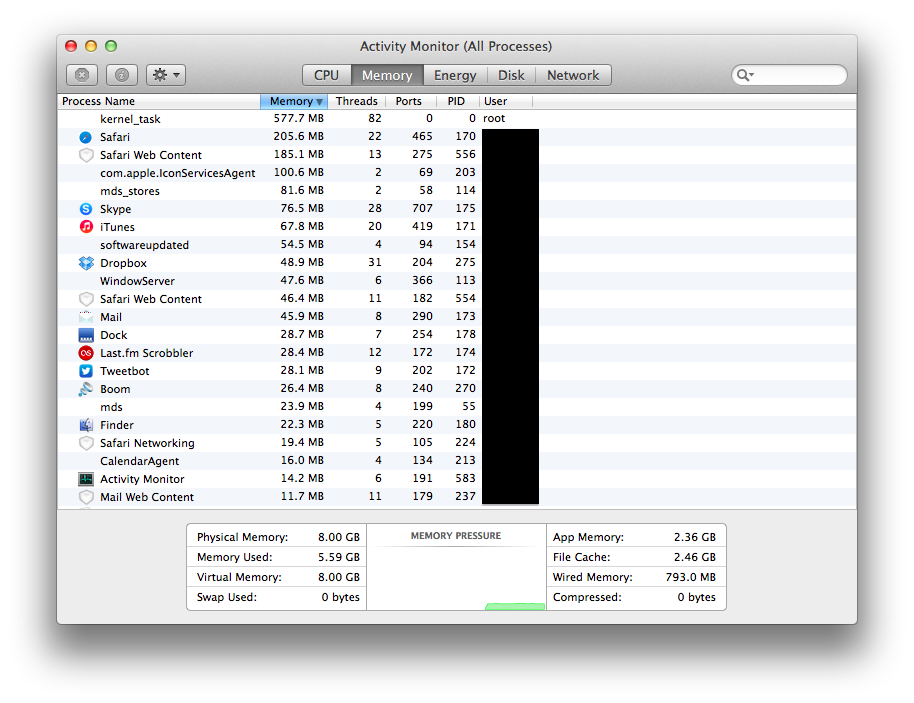This screenshot has width=914, height=703.
Task: Click the Activity Monitor window title
Action: (456, 46)
